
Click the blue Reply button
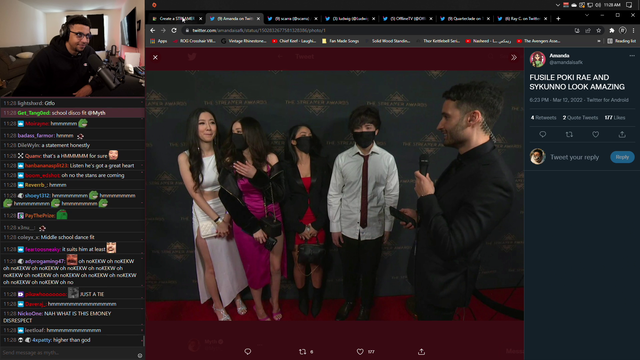click(x=622, y=157)
